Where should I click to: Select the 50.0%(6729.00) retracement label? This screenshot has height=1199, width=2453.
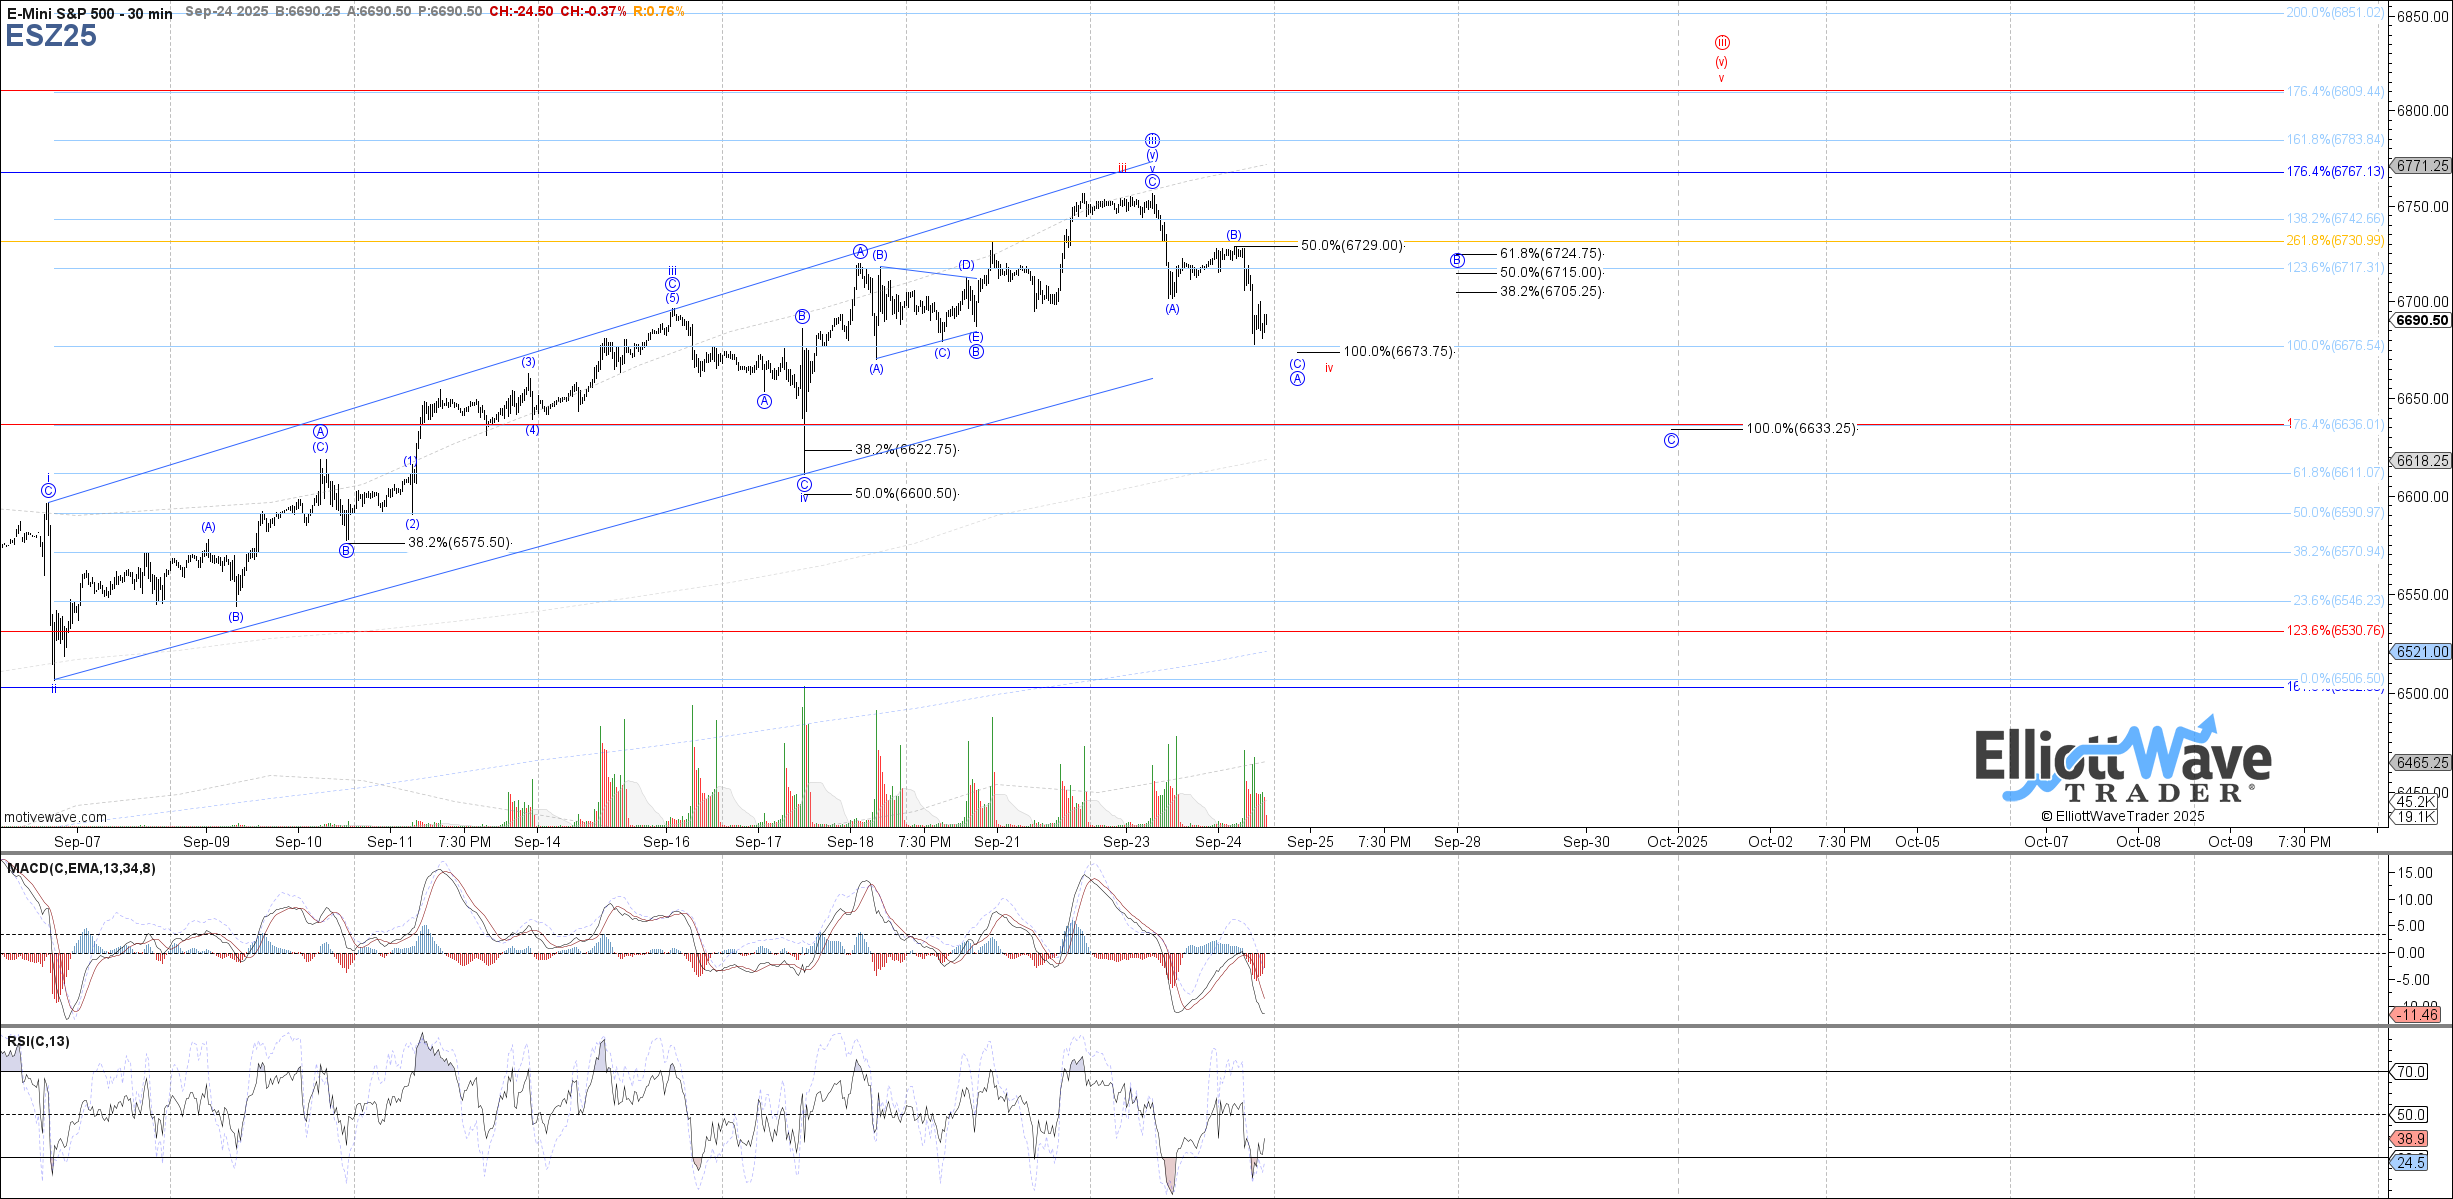(1351, 246)
